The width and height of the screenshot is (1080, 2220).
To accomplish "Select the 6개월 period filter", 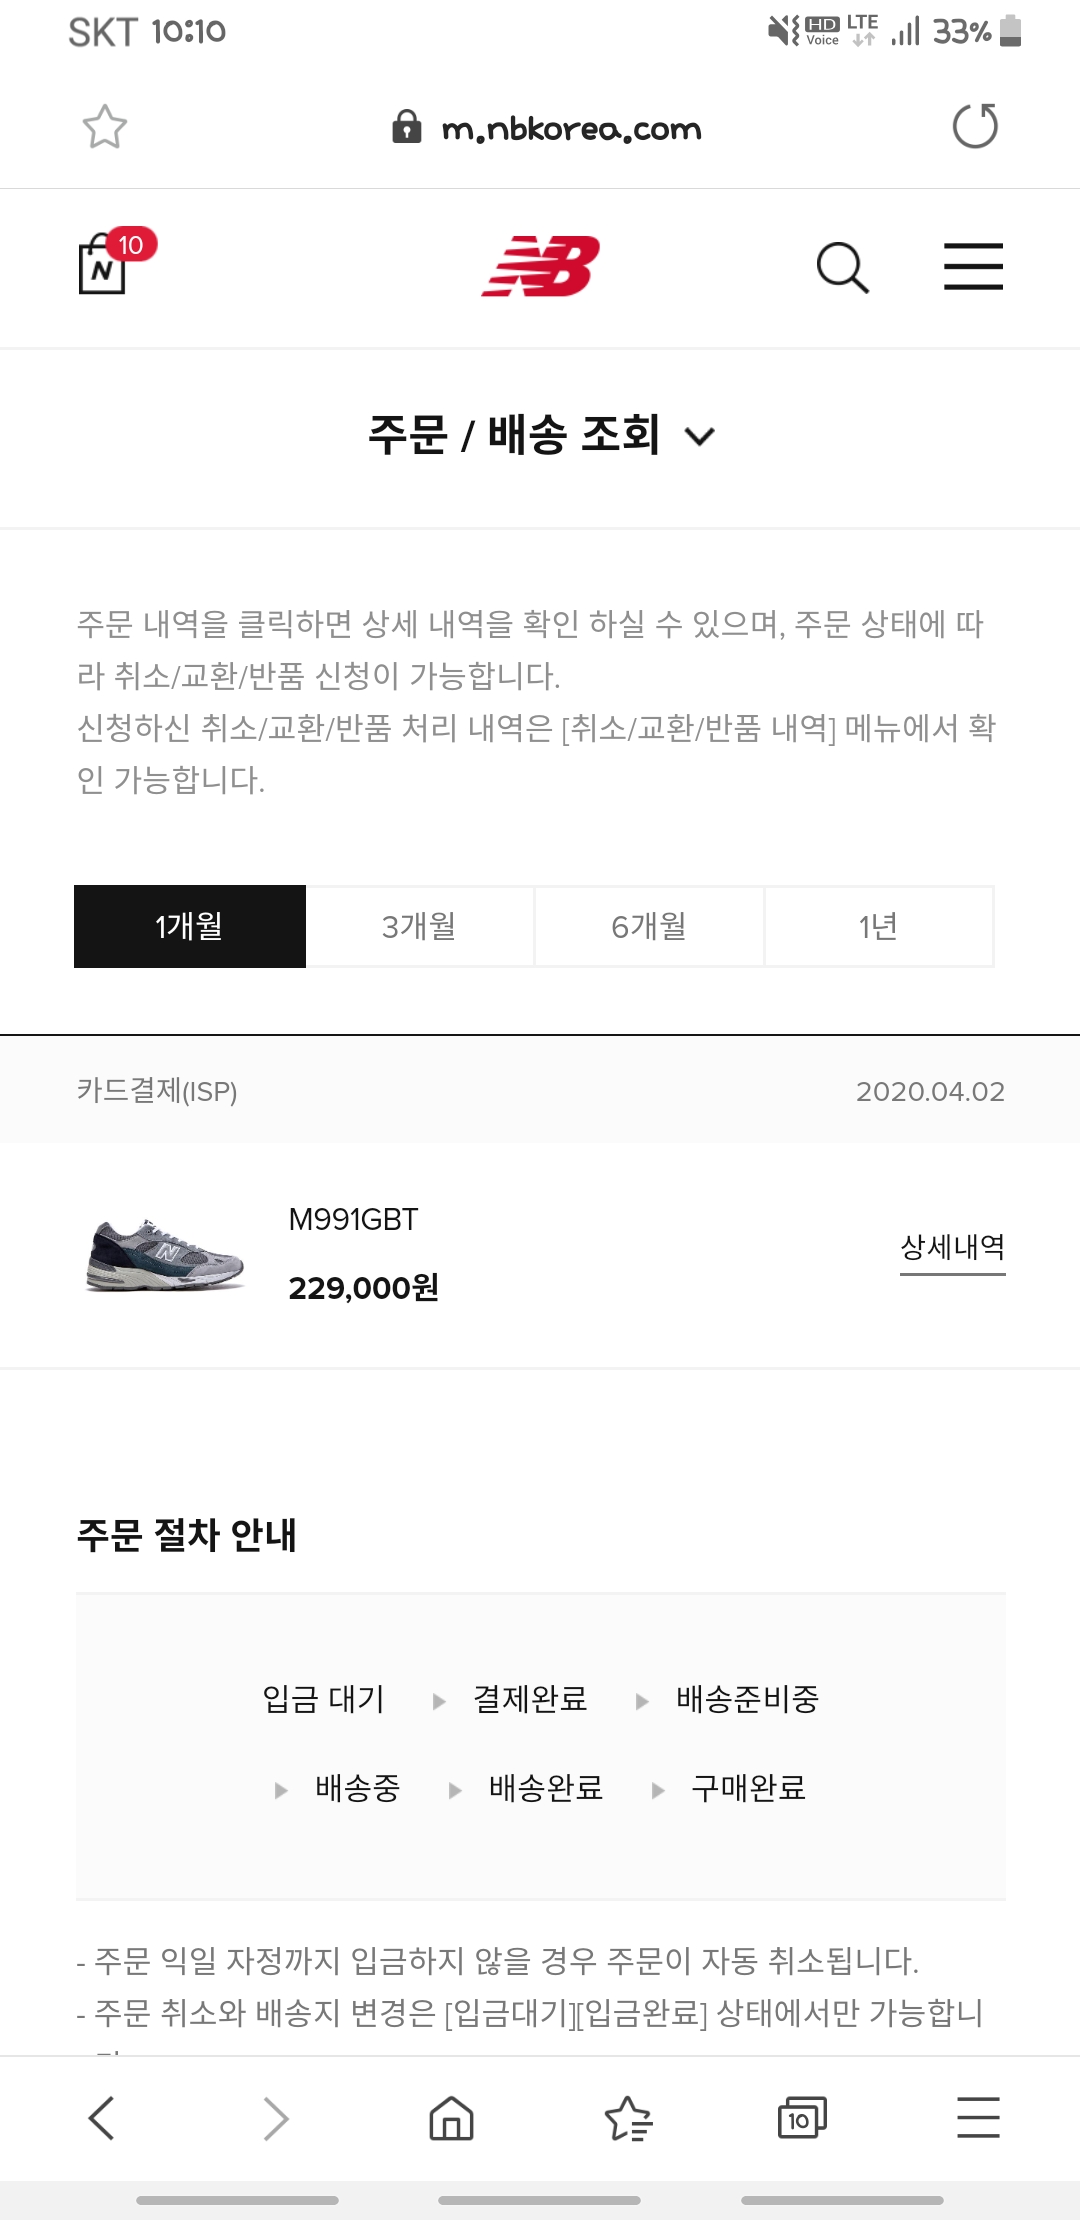I will pos(649,926).
